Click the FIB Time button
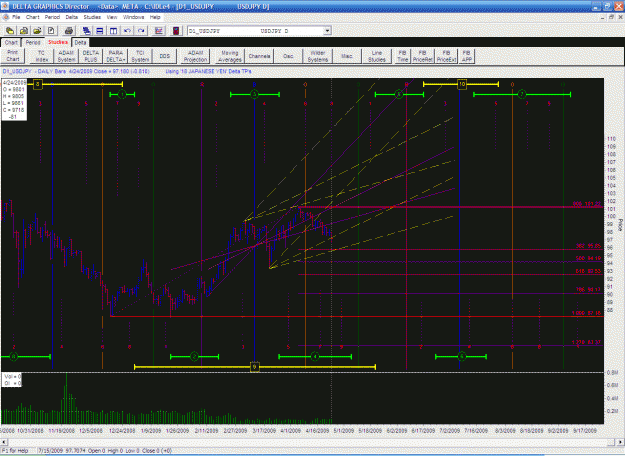 tap(403, 56)
